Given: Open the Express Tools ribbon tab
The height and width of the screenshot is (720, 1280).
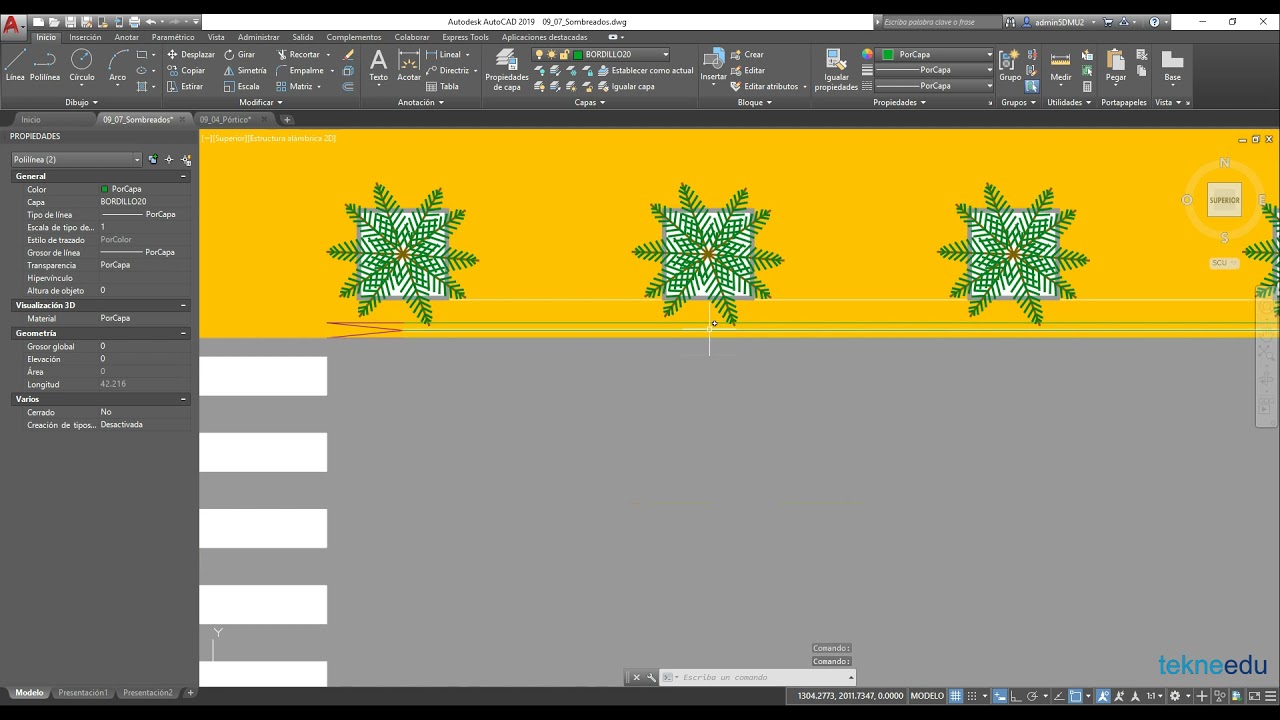Looking at the screenshot, I should pyautogui.click(x=465, y=37).
